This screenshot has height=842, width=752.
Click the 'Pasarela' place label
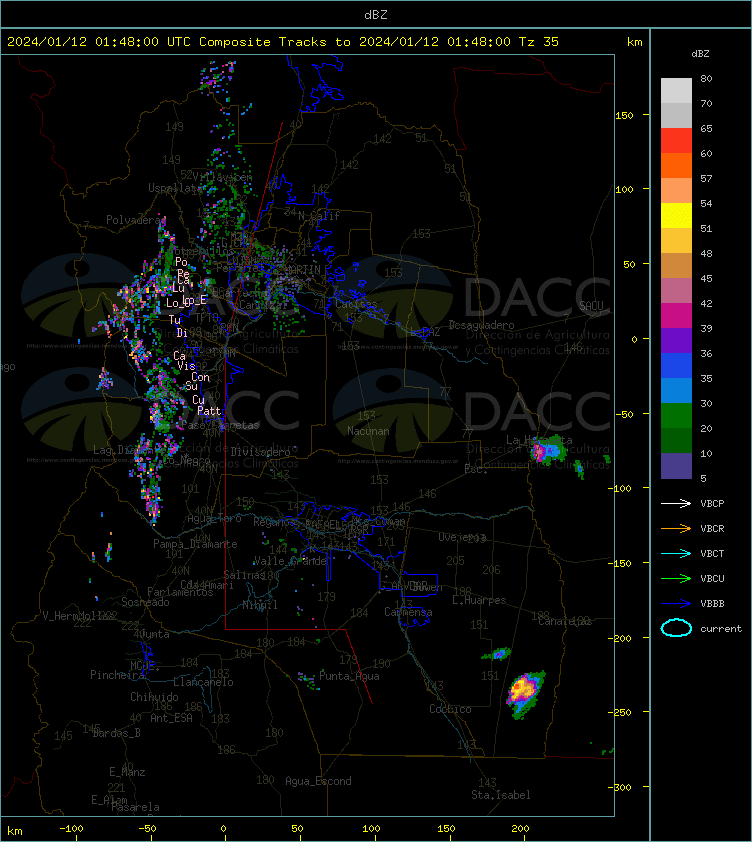135,807
